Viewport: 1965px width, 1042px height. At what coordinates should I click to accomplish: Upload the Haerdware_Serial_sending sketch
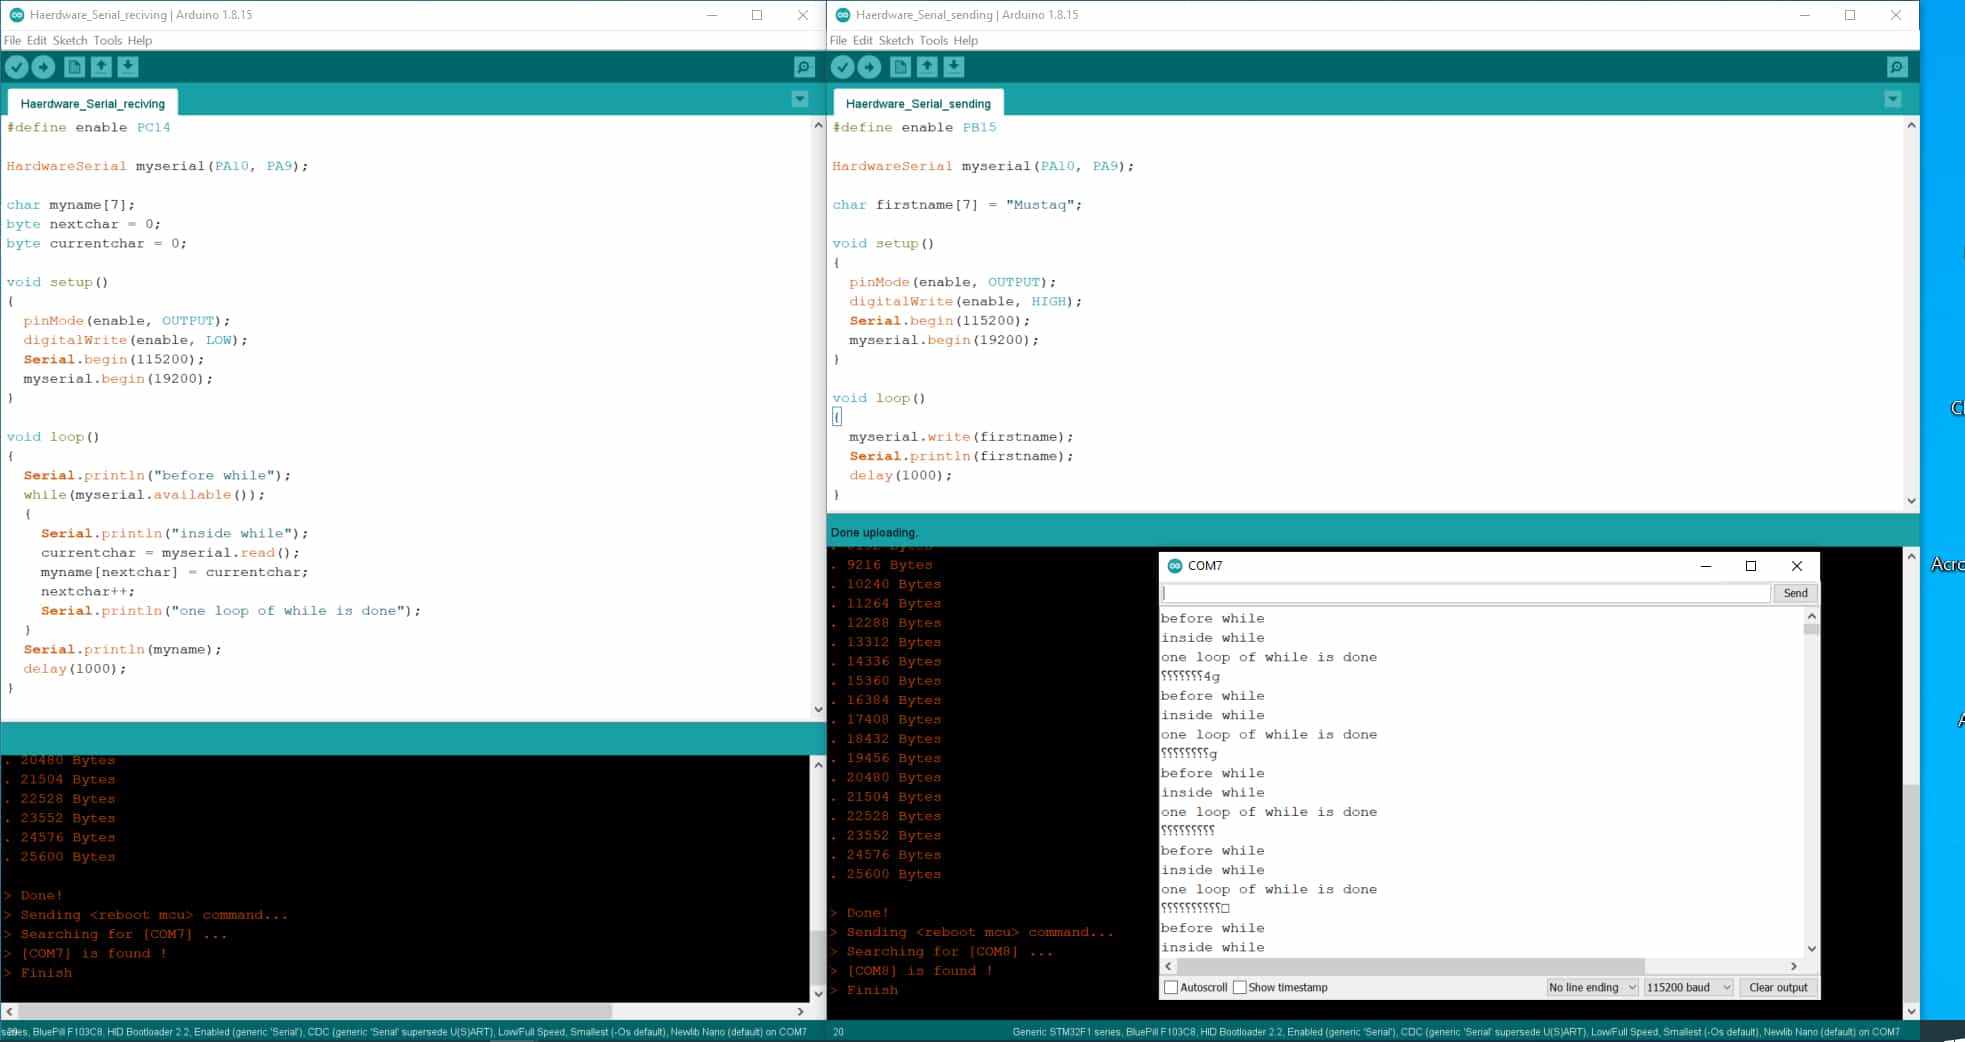pyautogui.click(x=869, y=67)
